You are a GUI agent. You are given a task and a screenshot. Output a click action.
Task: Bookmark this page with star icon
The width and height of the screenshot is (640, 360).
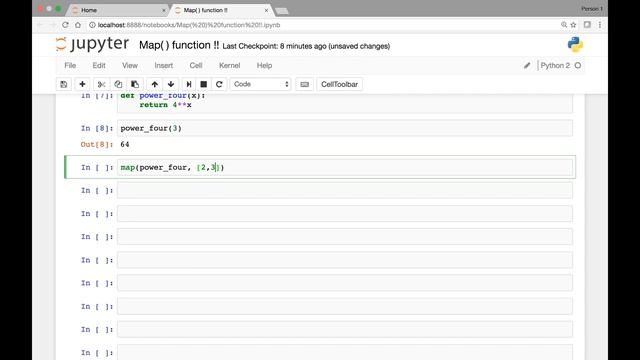coord(573,25)
